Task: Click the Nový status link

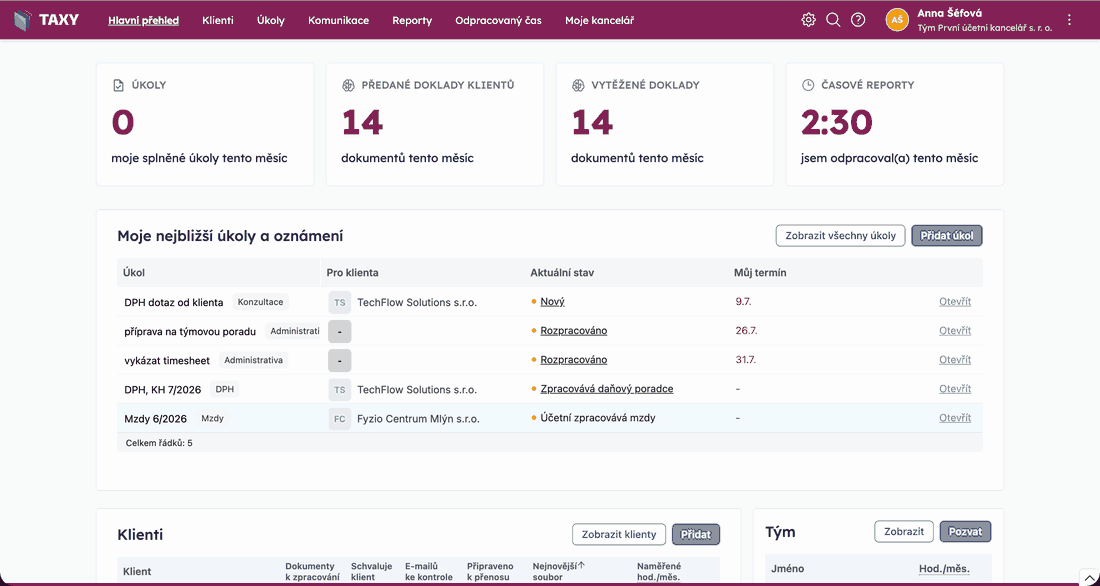Action: pyautogui.click(x=552, y=302)
